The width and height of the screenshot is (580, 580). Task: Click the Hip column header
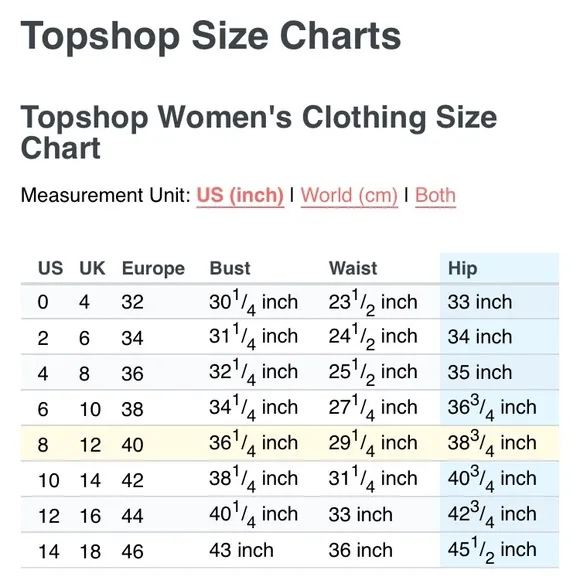(x=462, y=269)
